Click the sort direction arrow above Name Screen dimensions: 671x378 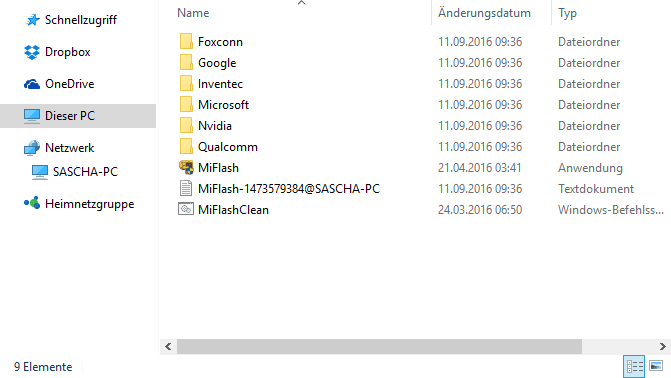pyautogui.click(x=301, y=3)
